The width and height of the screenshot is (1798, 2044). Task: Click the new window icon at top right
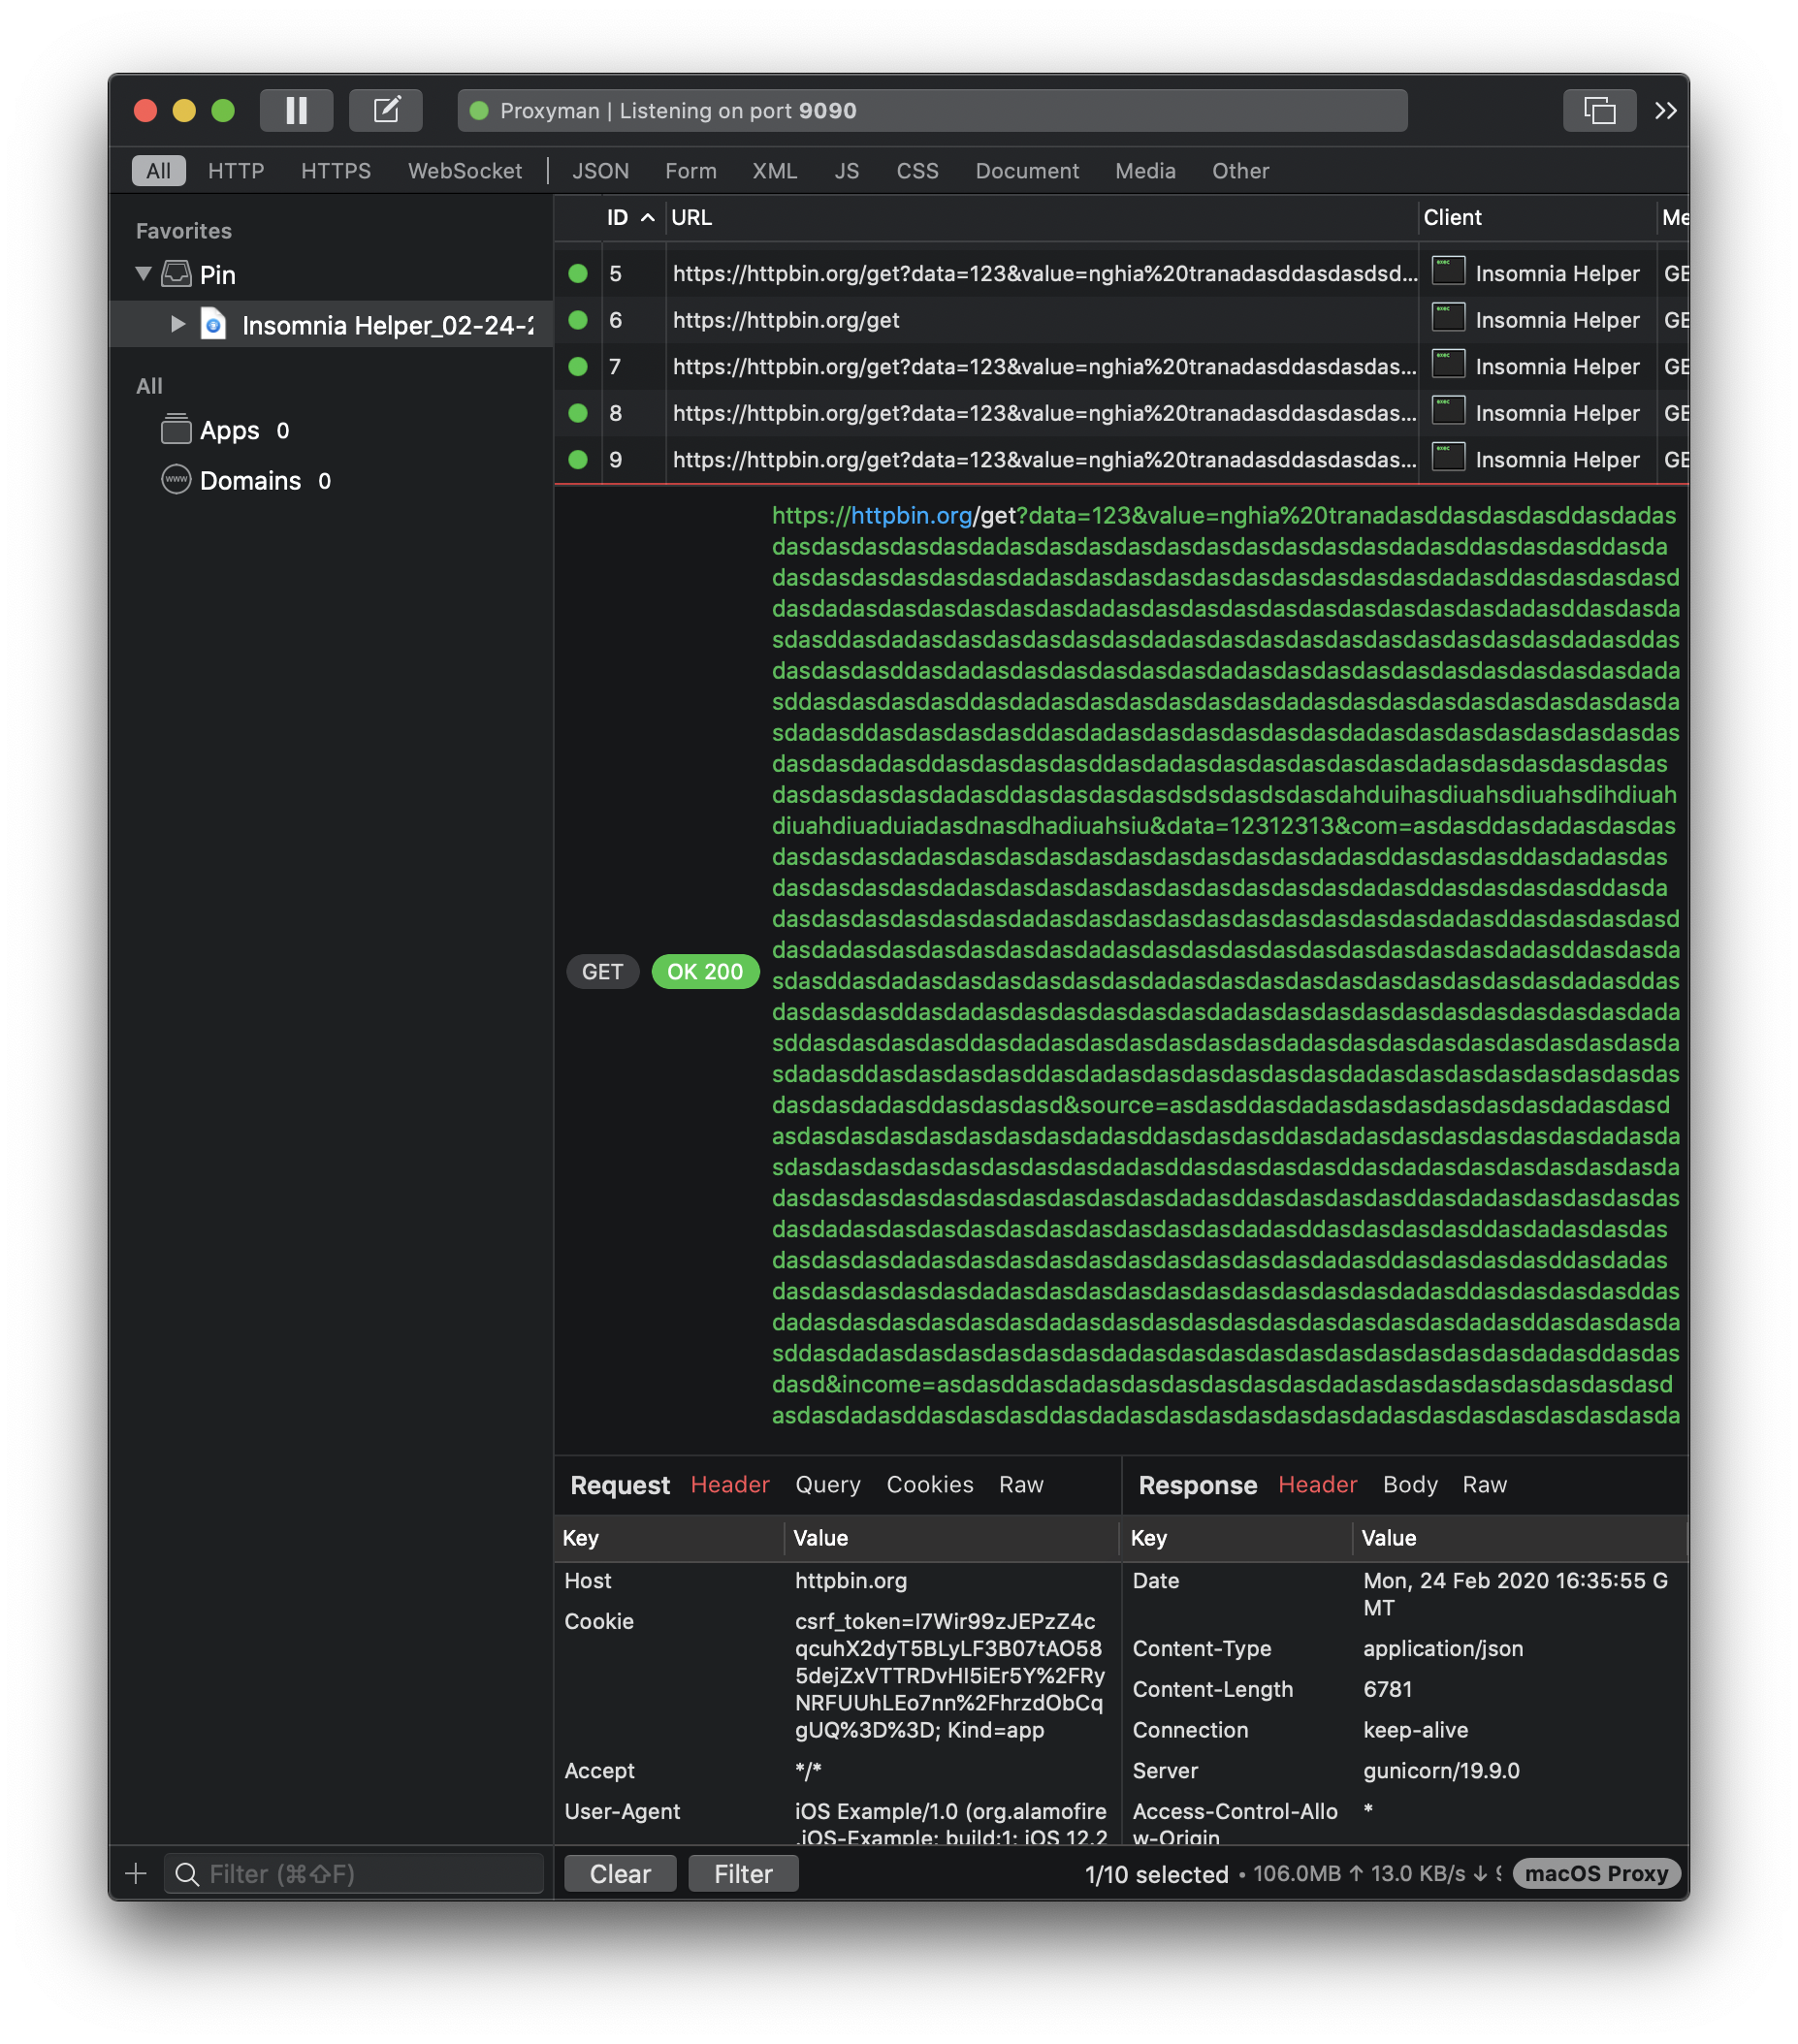pos(1599,110)
